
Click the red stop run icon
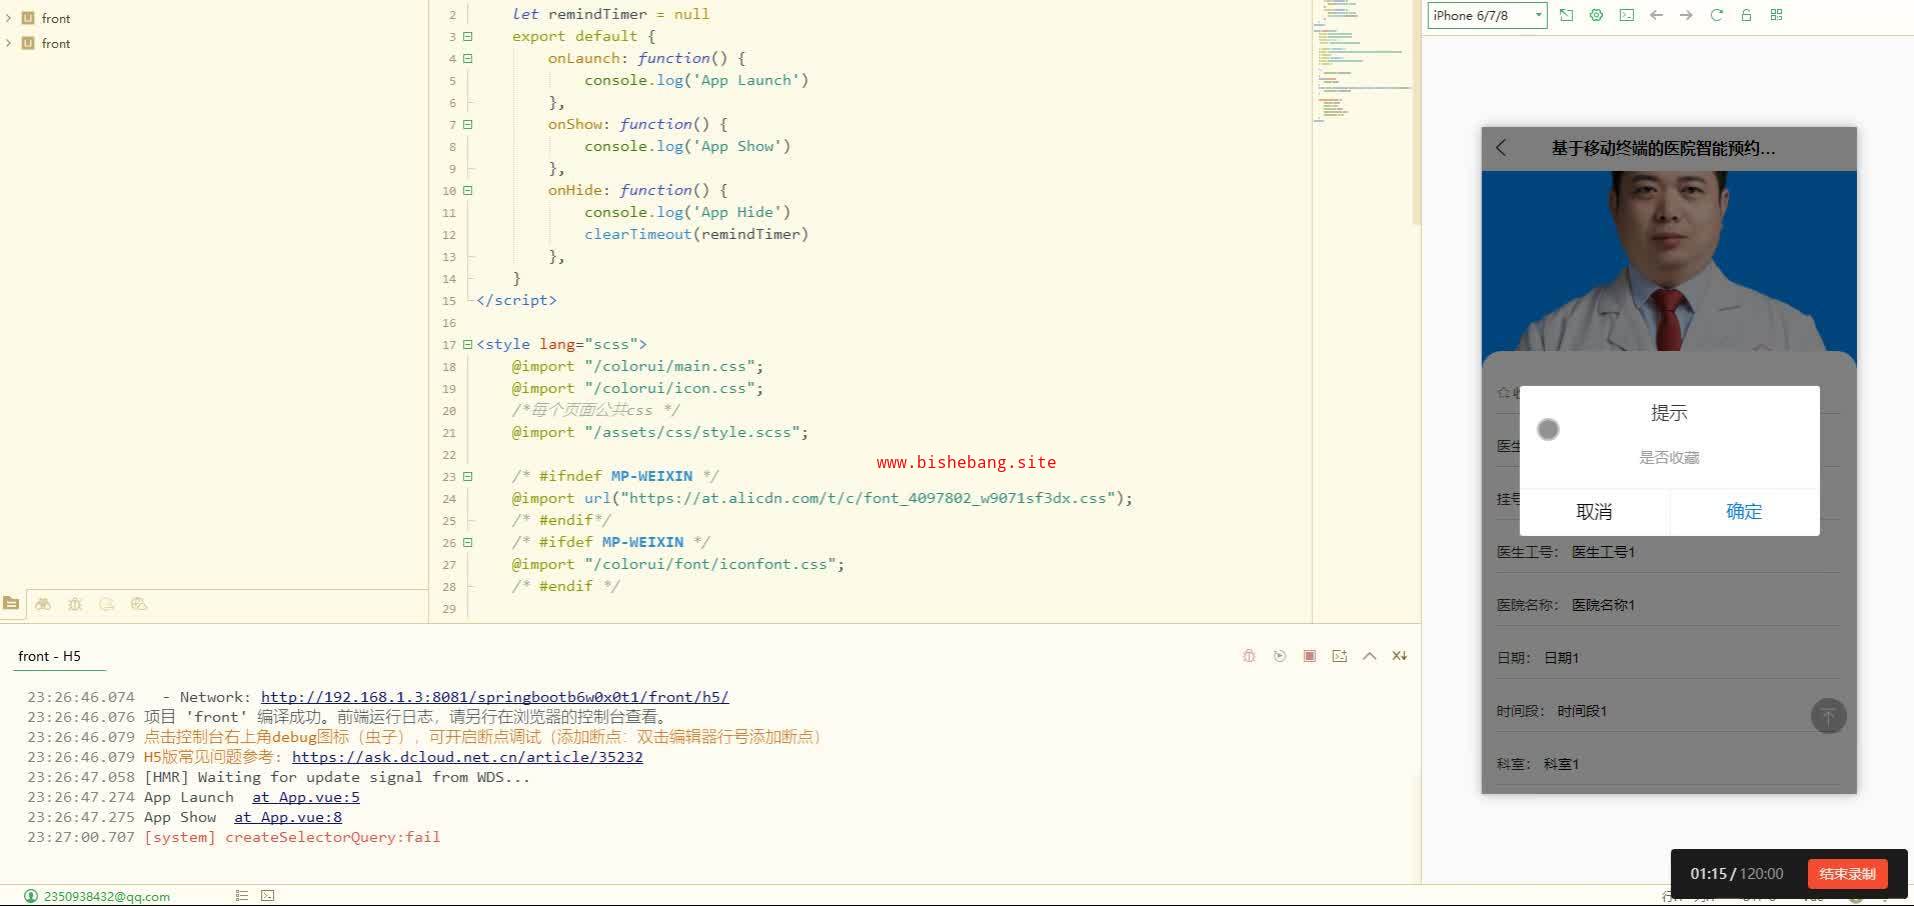(x=1309, y=656)
